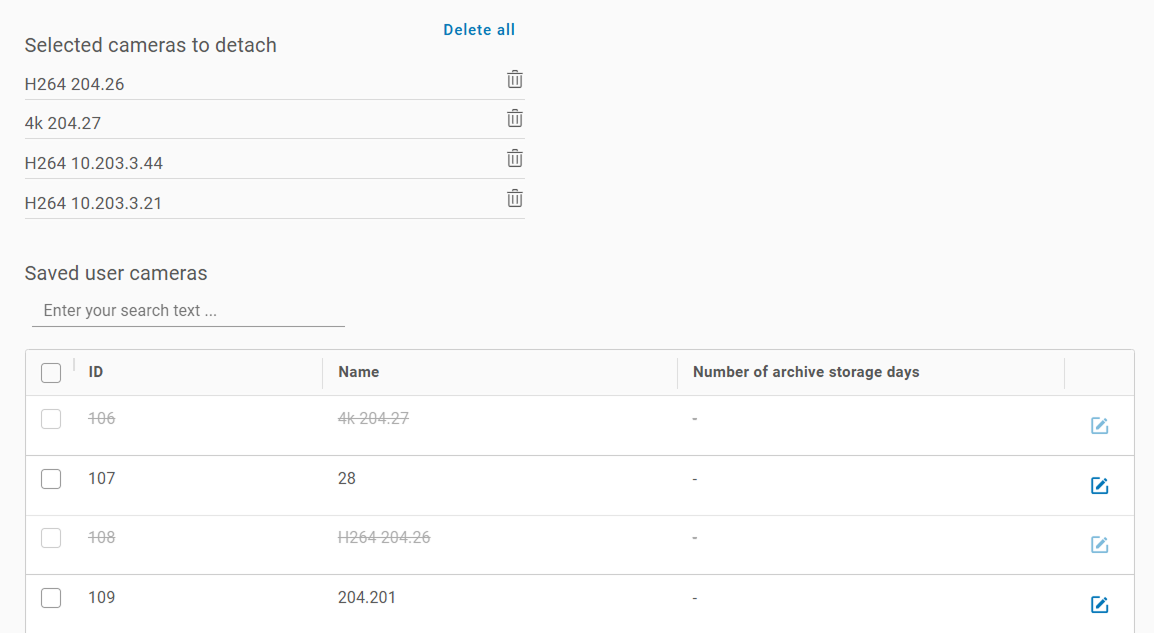Click the 204.201 camera name cell
Viewport: 1154px width, 633px height.
pos(367,598)
